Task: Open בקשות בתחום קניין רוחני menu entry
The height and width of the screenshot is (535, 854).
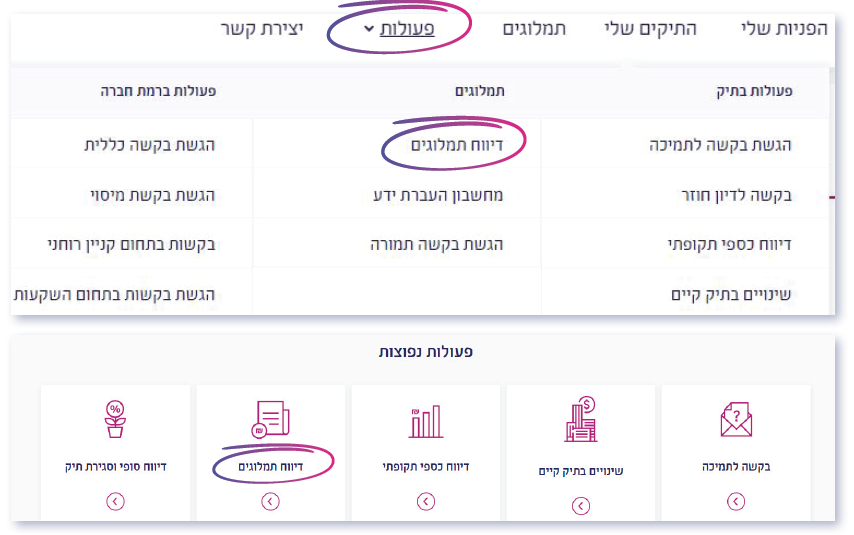Action: coord(132,243)
